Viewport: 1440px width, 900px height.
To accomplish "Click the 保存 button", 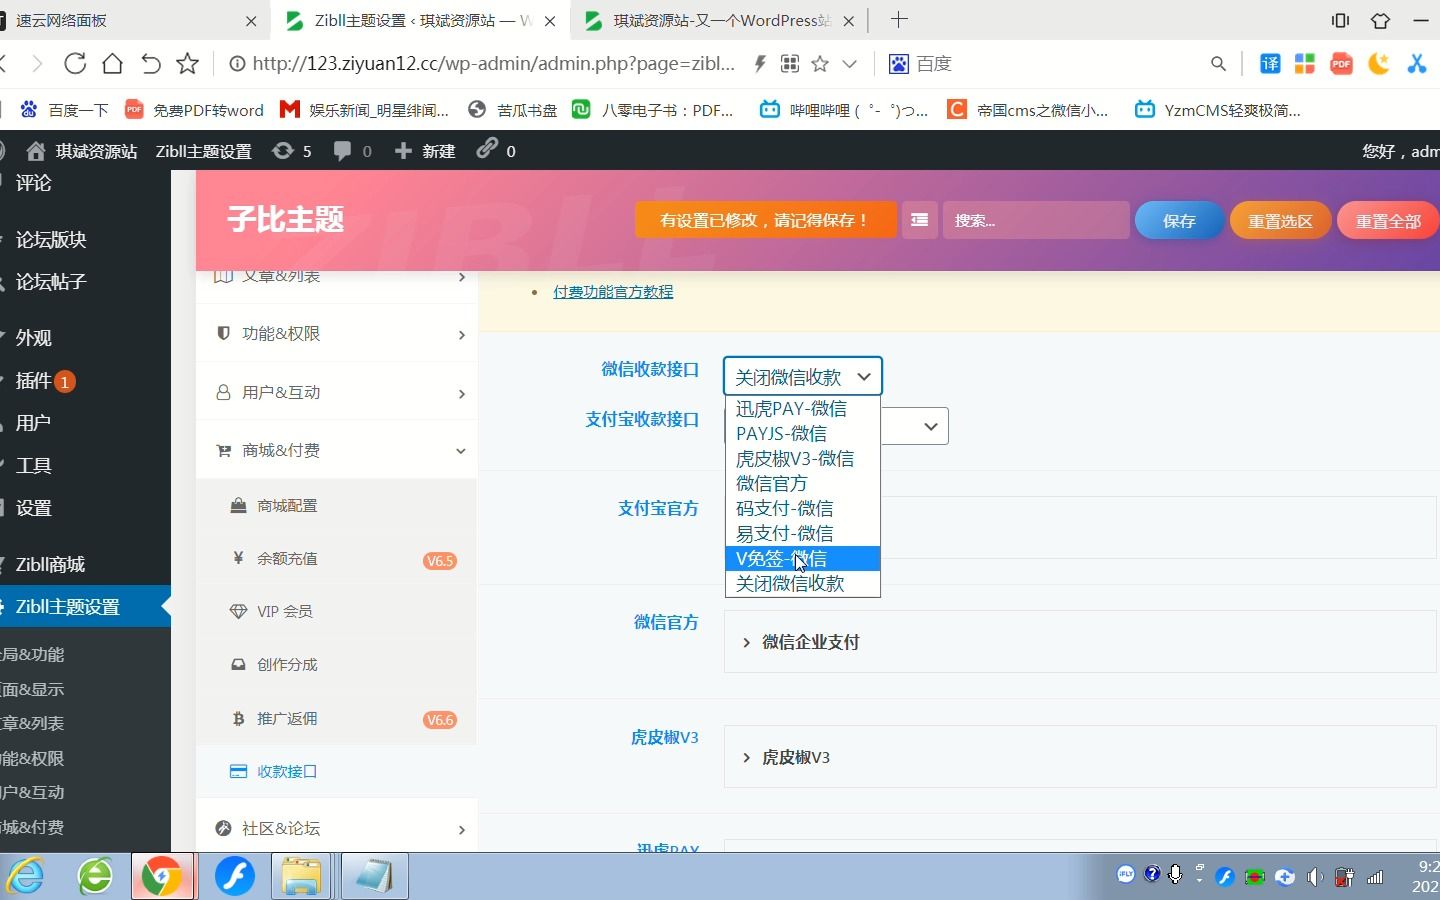I will pos(1179,221).
